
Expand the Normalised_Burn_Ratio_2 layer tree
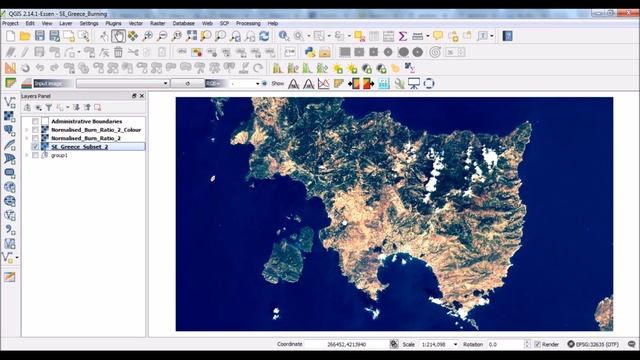(x=27, y=138)
